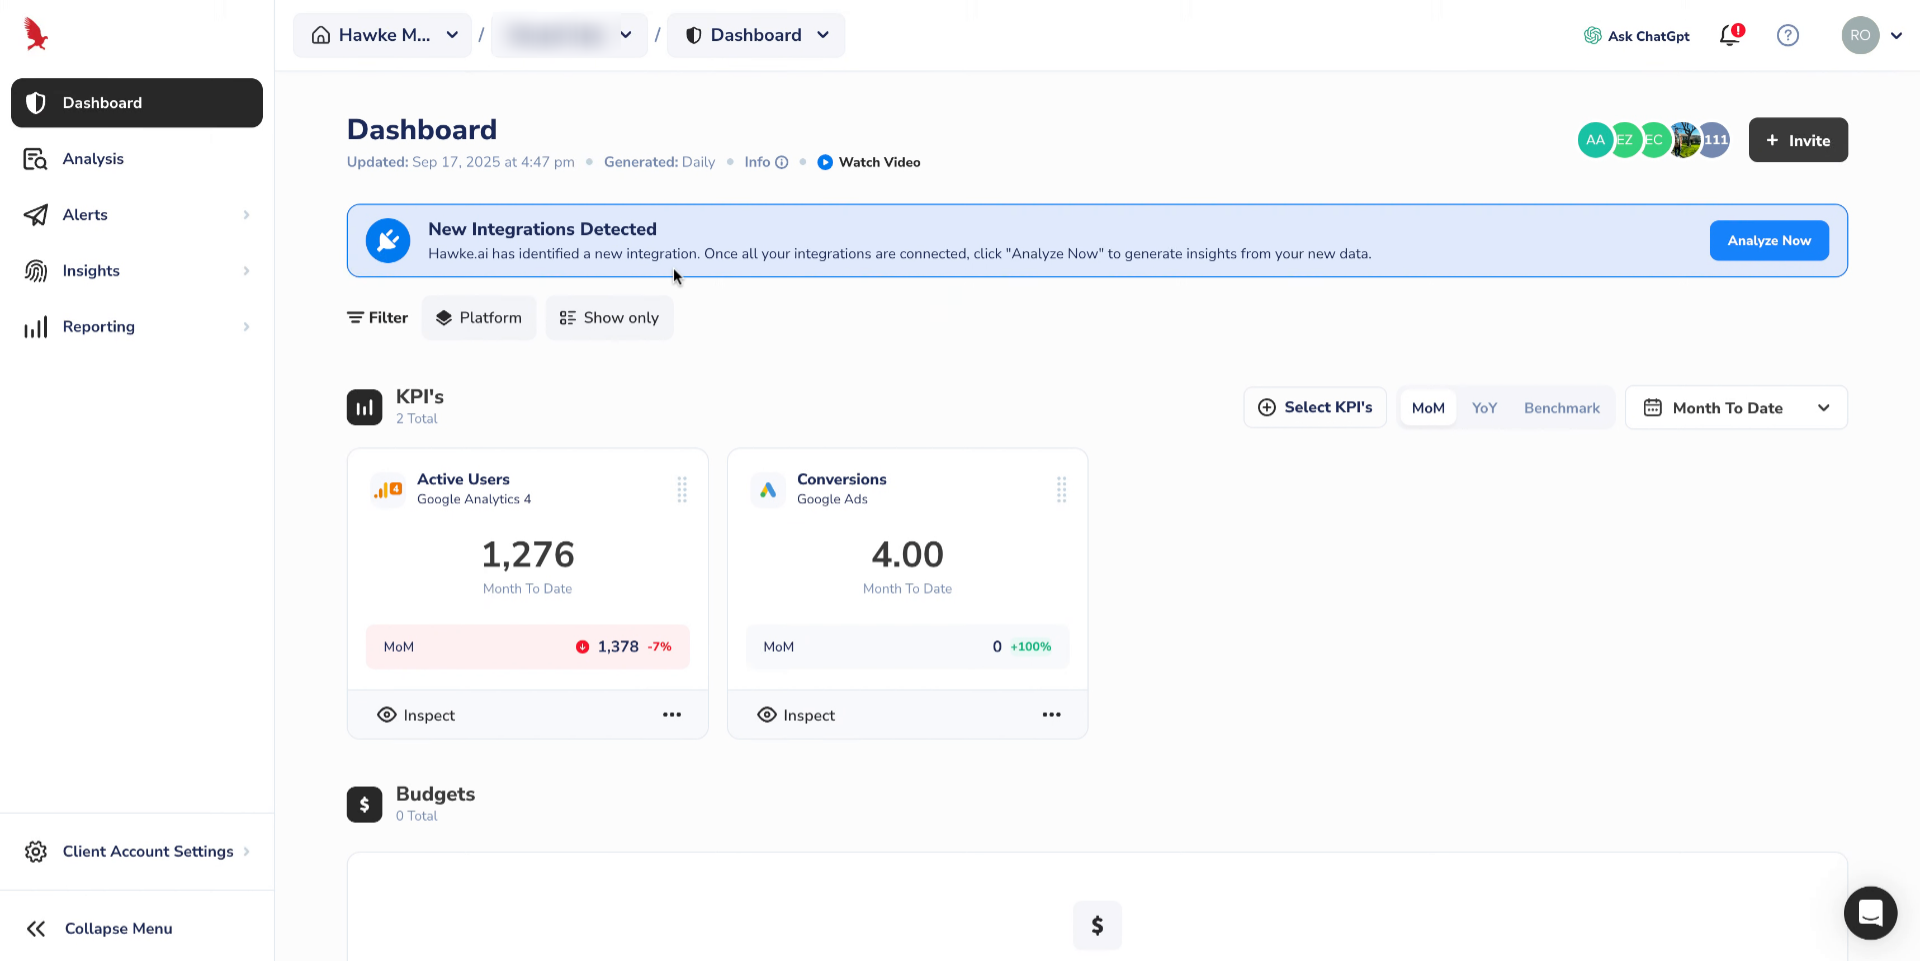
Task: Play the Watch Video link
Action: point(869,162)
